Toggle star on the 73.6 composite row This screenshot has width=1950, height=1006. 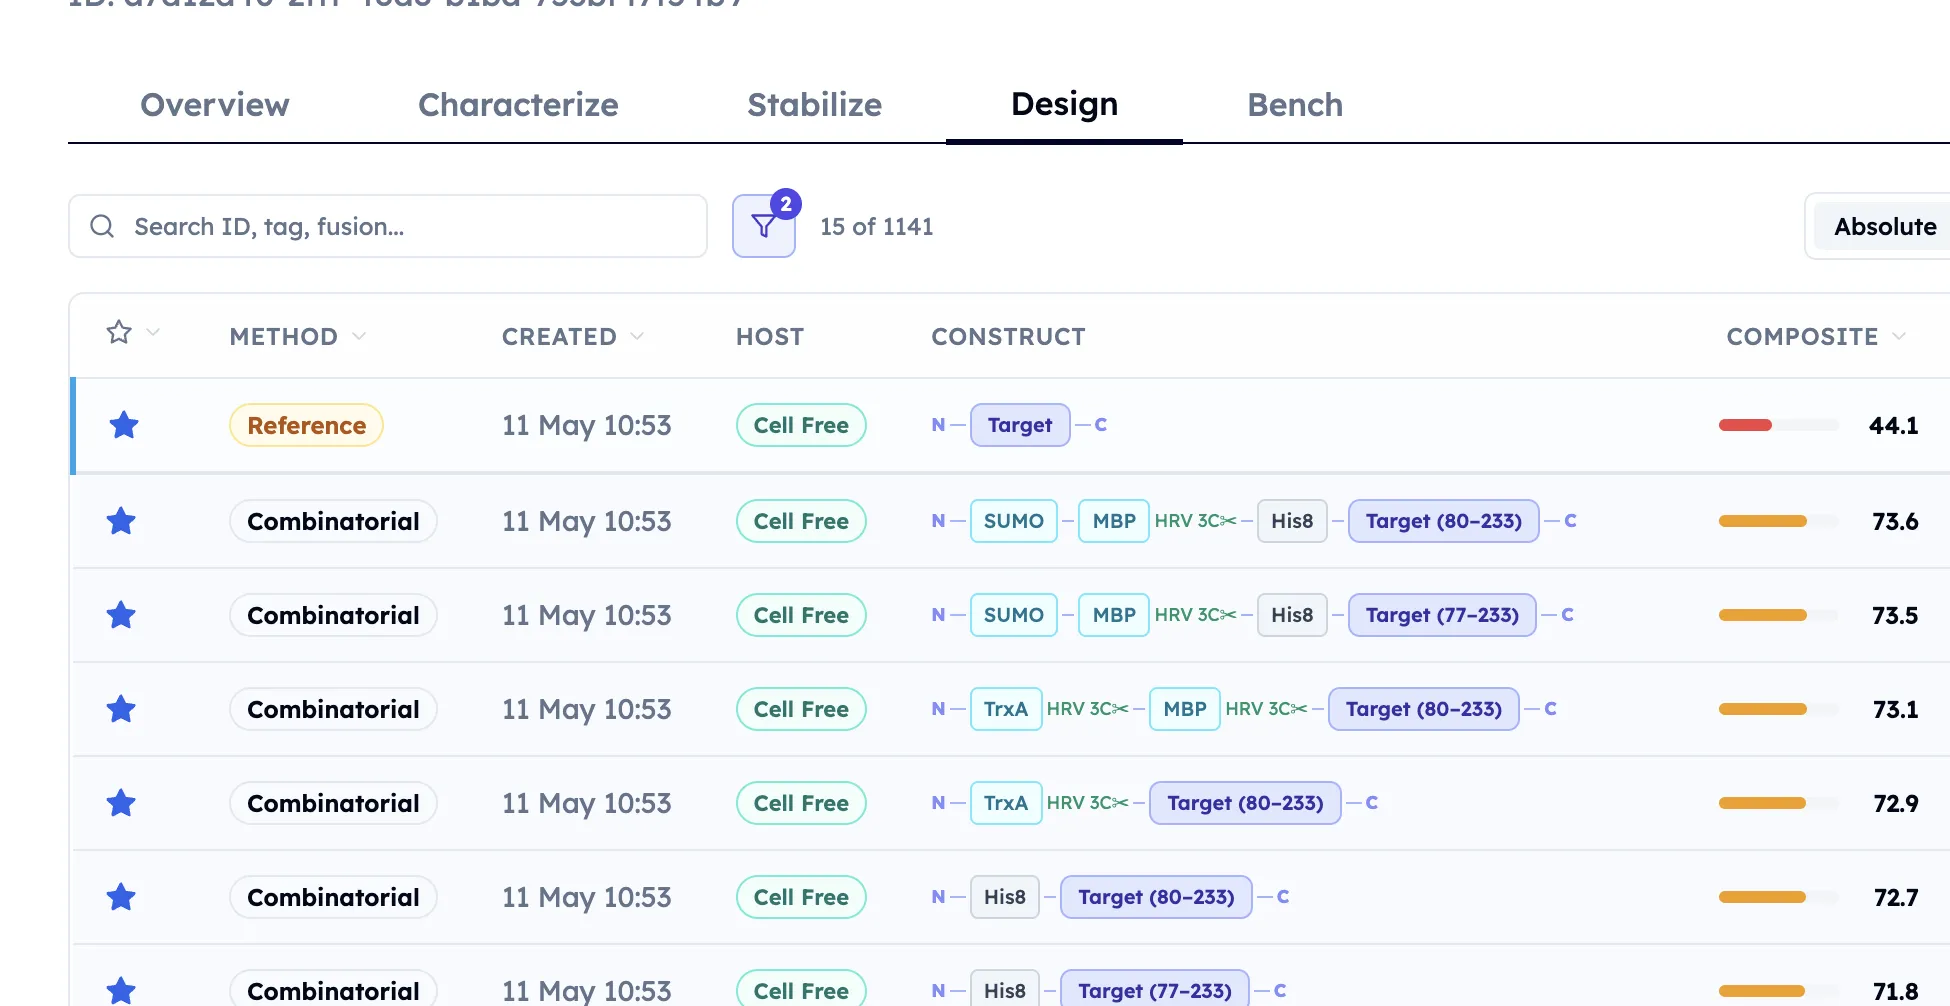(121, 521)
